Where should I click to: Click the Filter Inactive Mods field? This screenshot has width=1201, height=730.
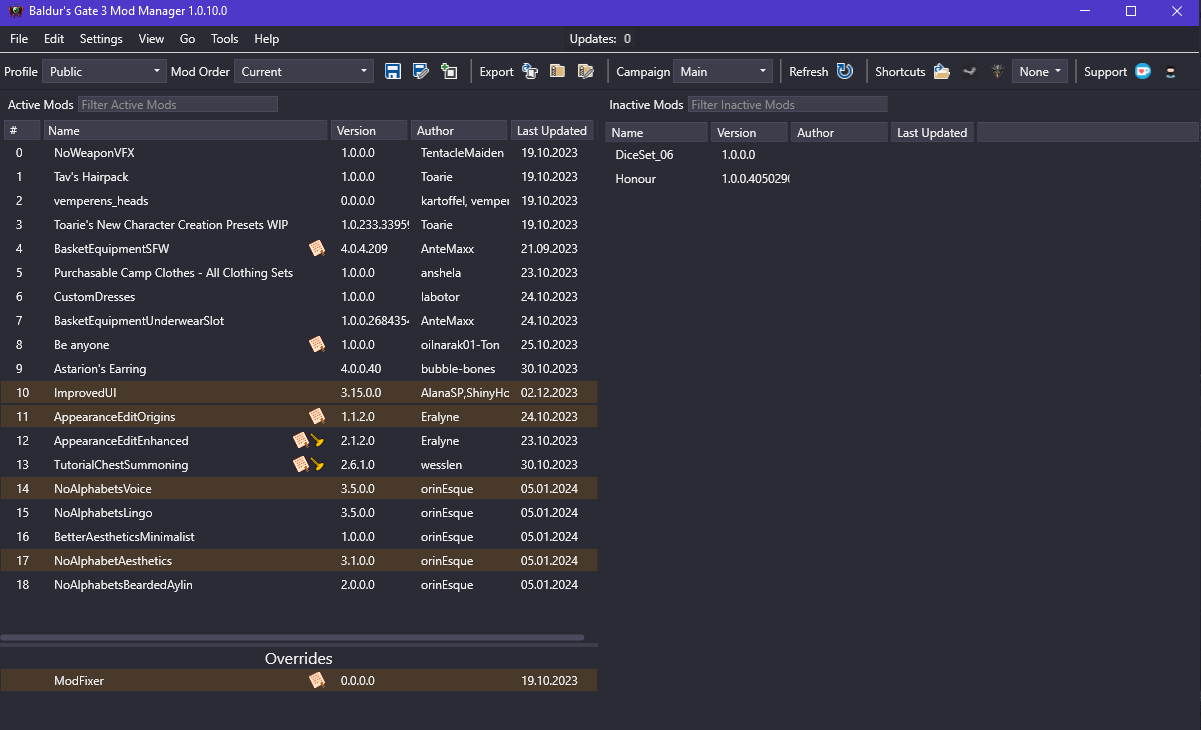click(787, 104)
